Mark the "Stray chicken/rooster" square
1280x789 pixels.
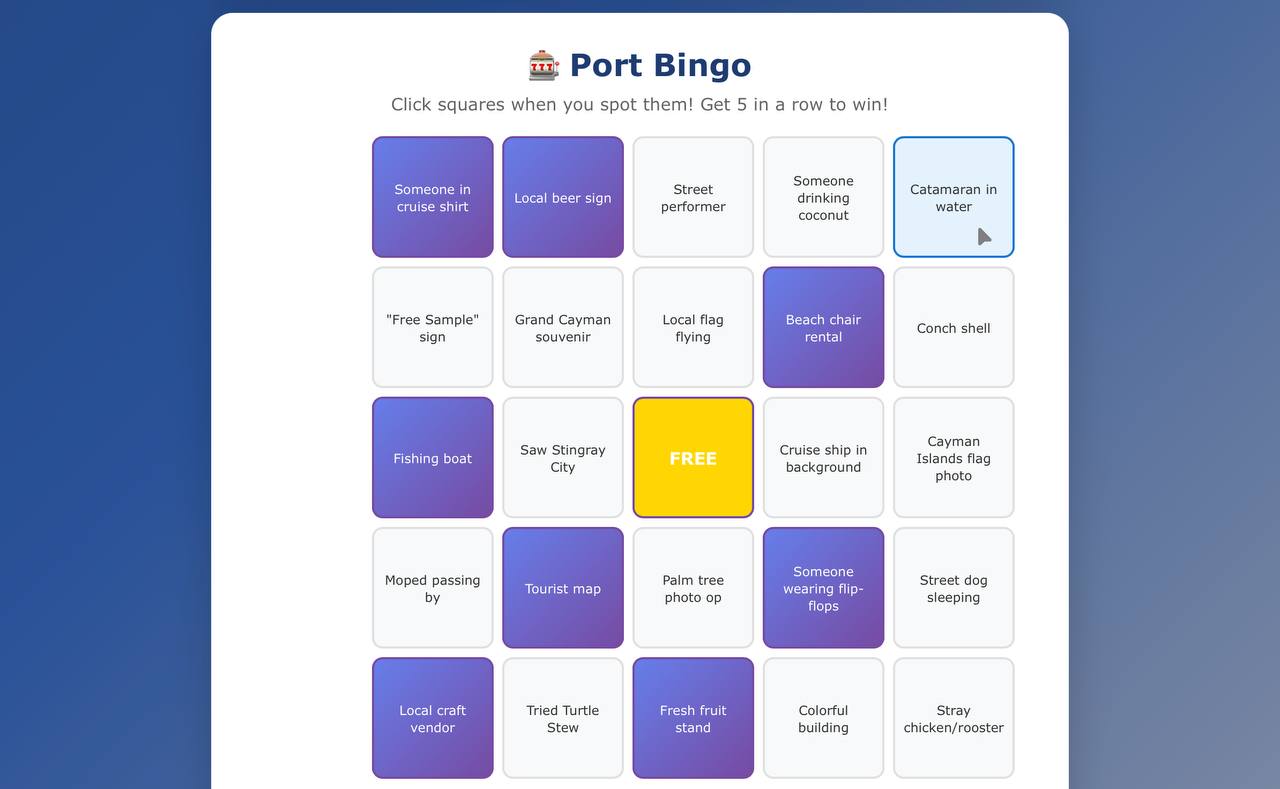click(952, 718)
